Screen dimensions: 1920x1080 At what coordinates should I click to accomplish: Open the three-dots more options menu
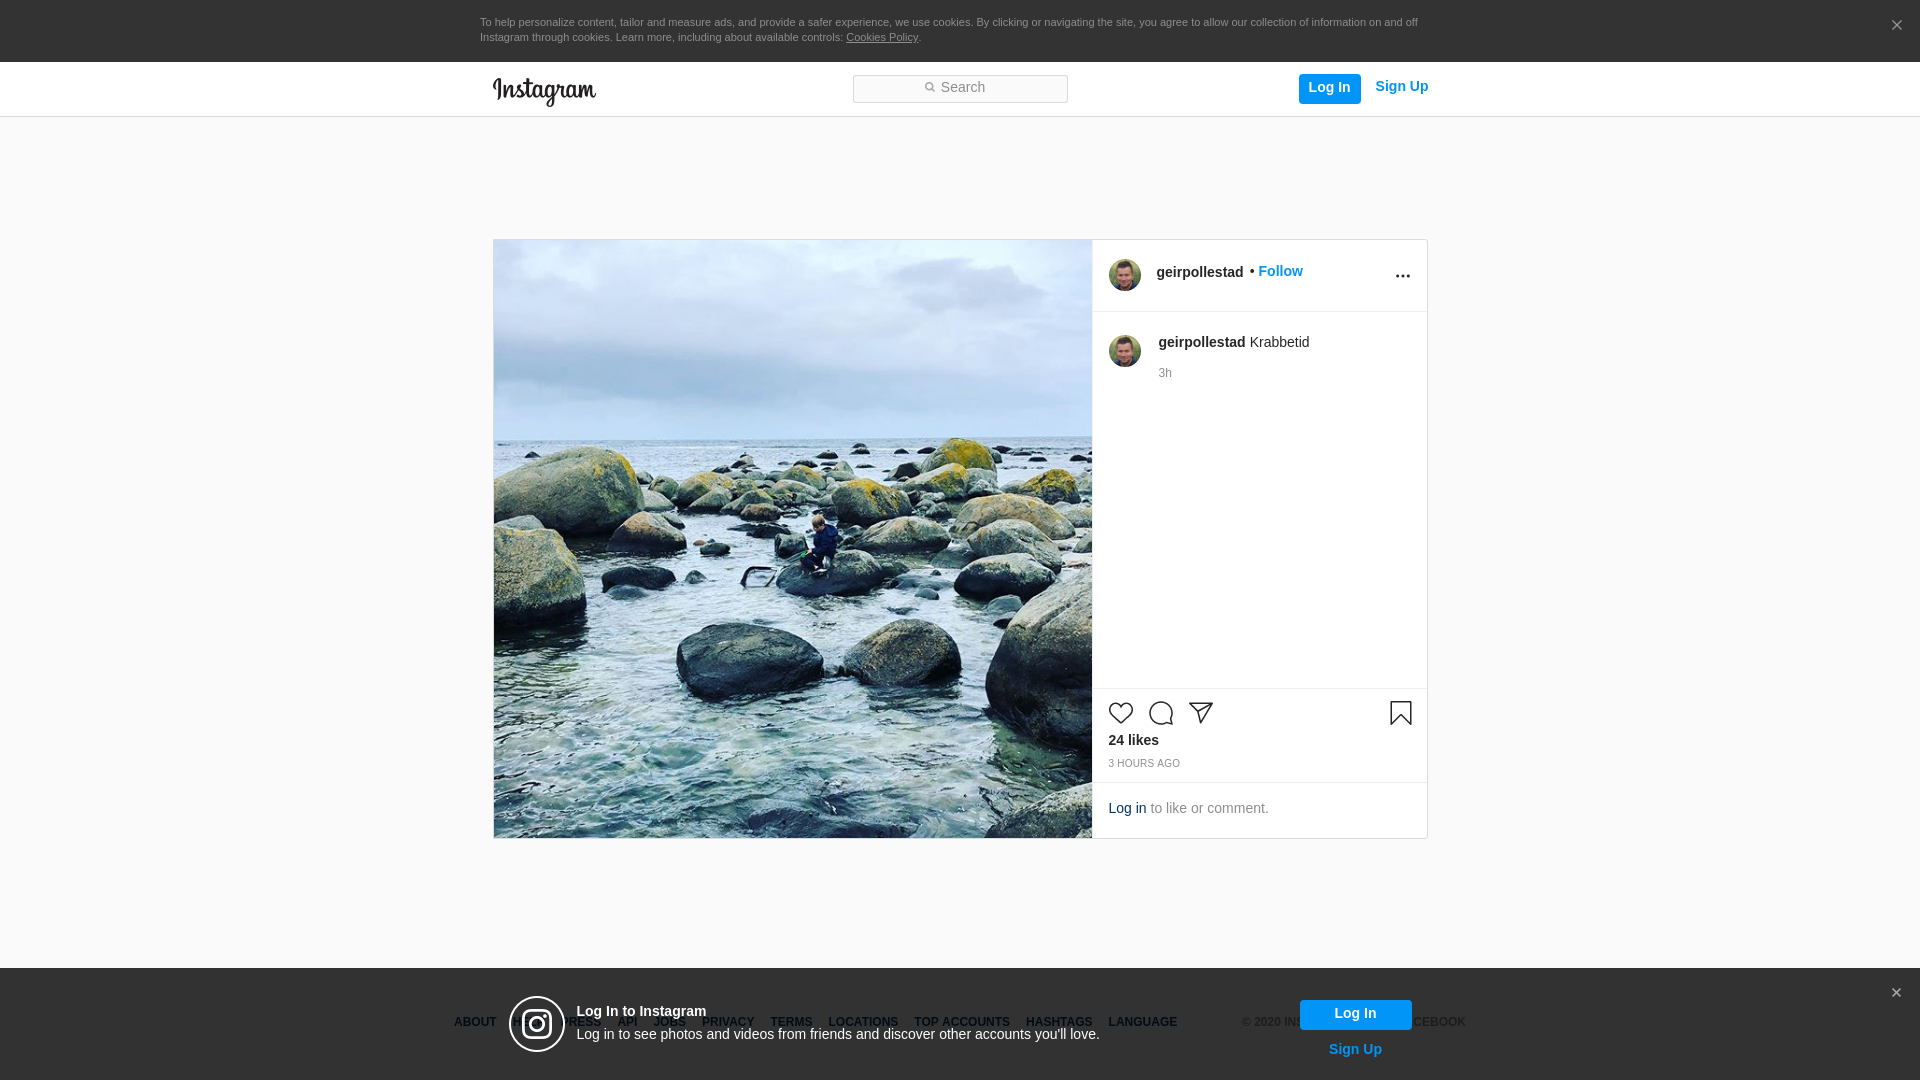pos(1402,276)
